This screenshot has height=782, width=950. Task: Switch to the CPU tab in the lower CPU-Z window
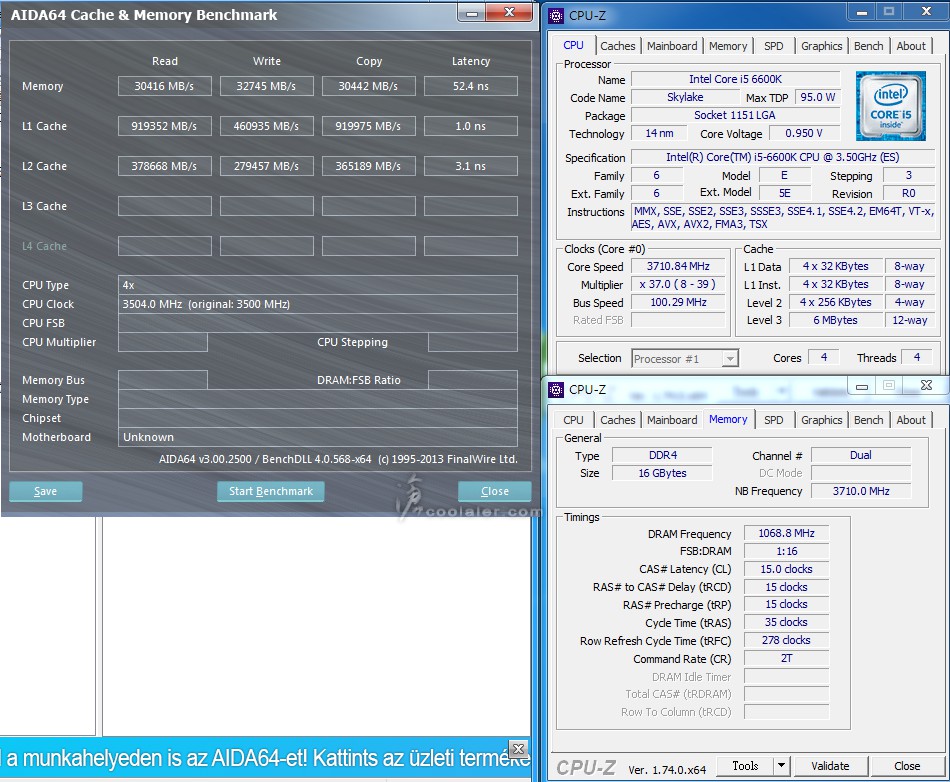click(573, 420)
